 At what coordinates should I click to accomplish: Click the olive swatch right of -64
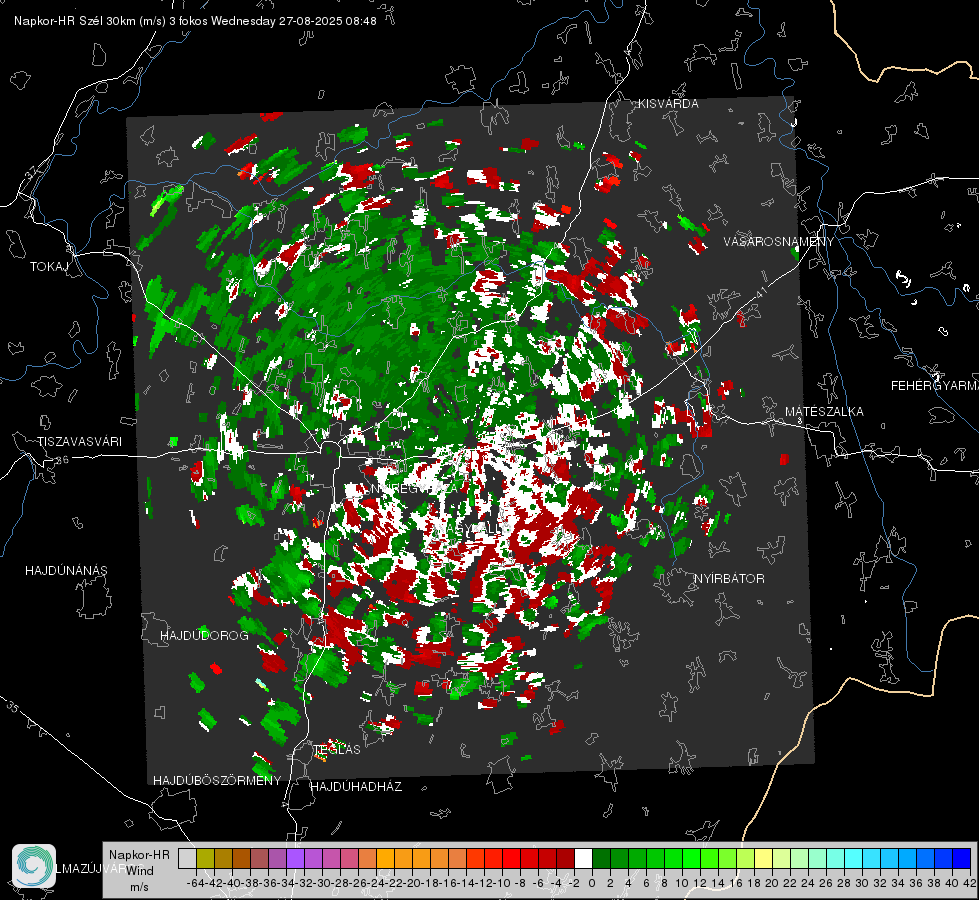[205, 858]
